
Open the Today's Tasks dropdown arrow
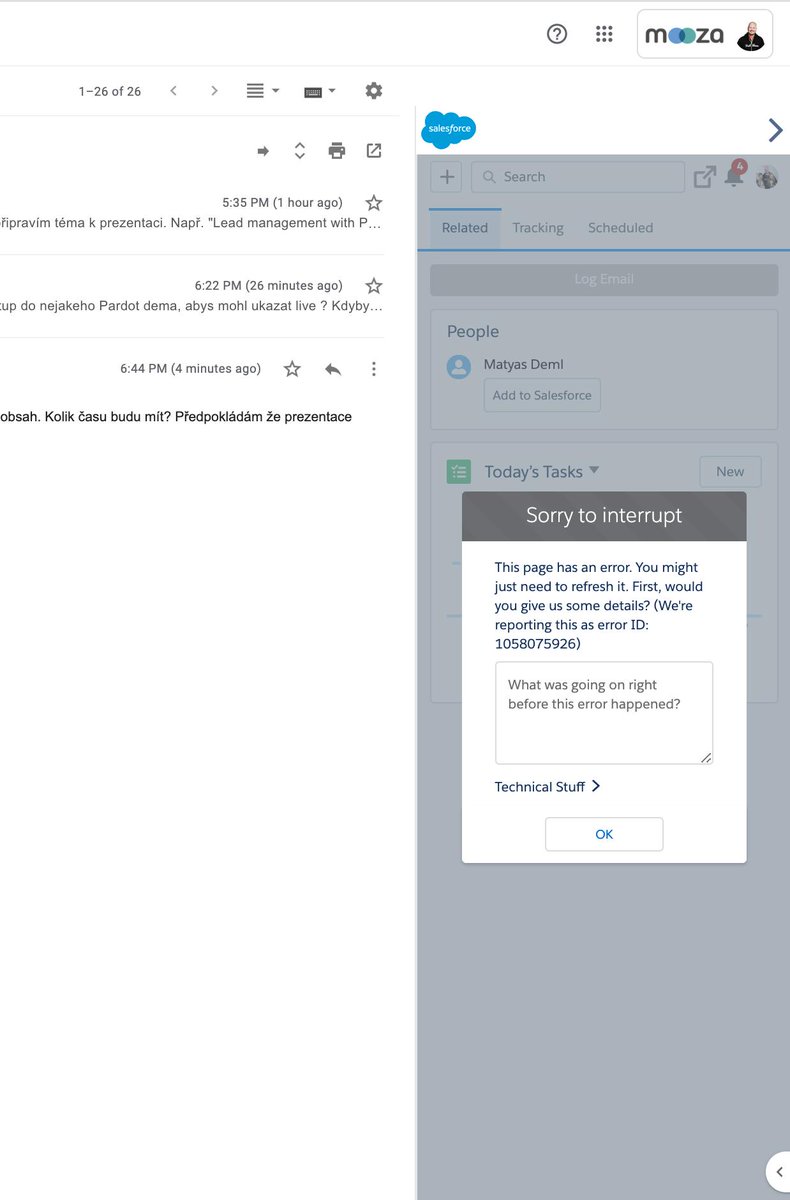(x=594, y=470)
